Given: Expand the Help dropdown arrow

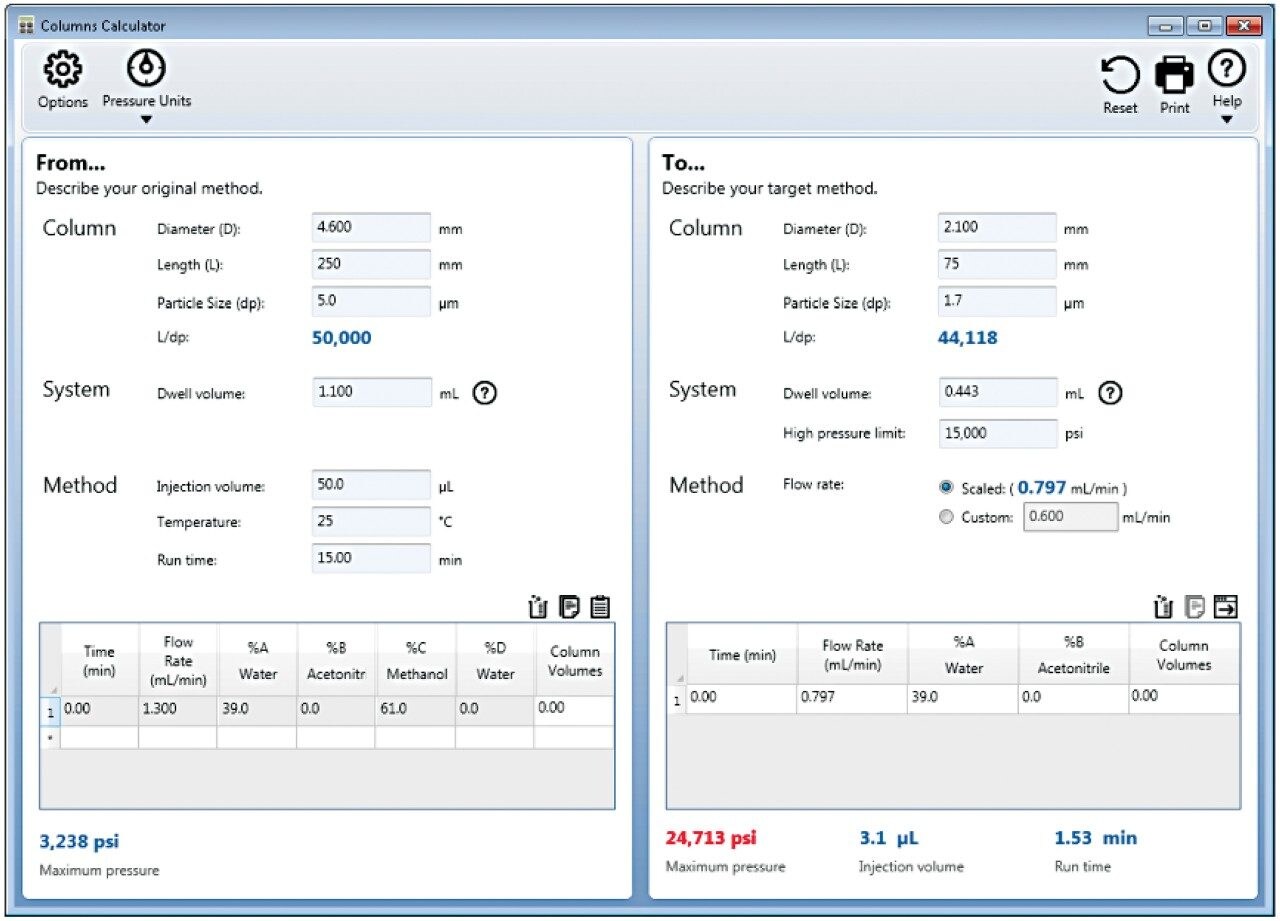Looking at the screenshot, I should click(x=1226, y=120).
